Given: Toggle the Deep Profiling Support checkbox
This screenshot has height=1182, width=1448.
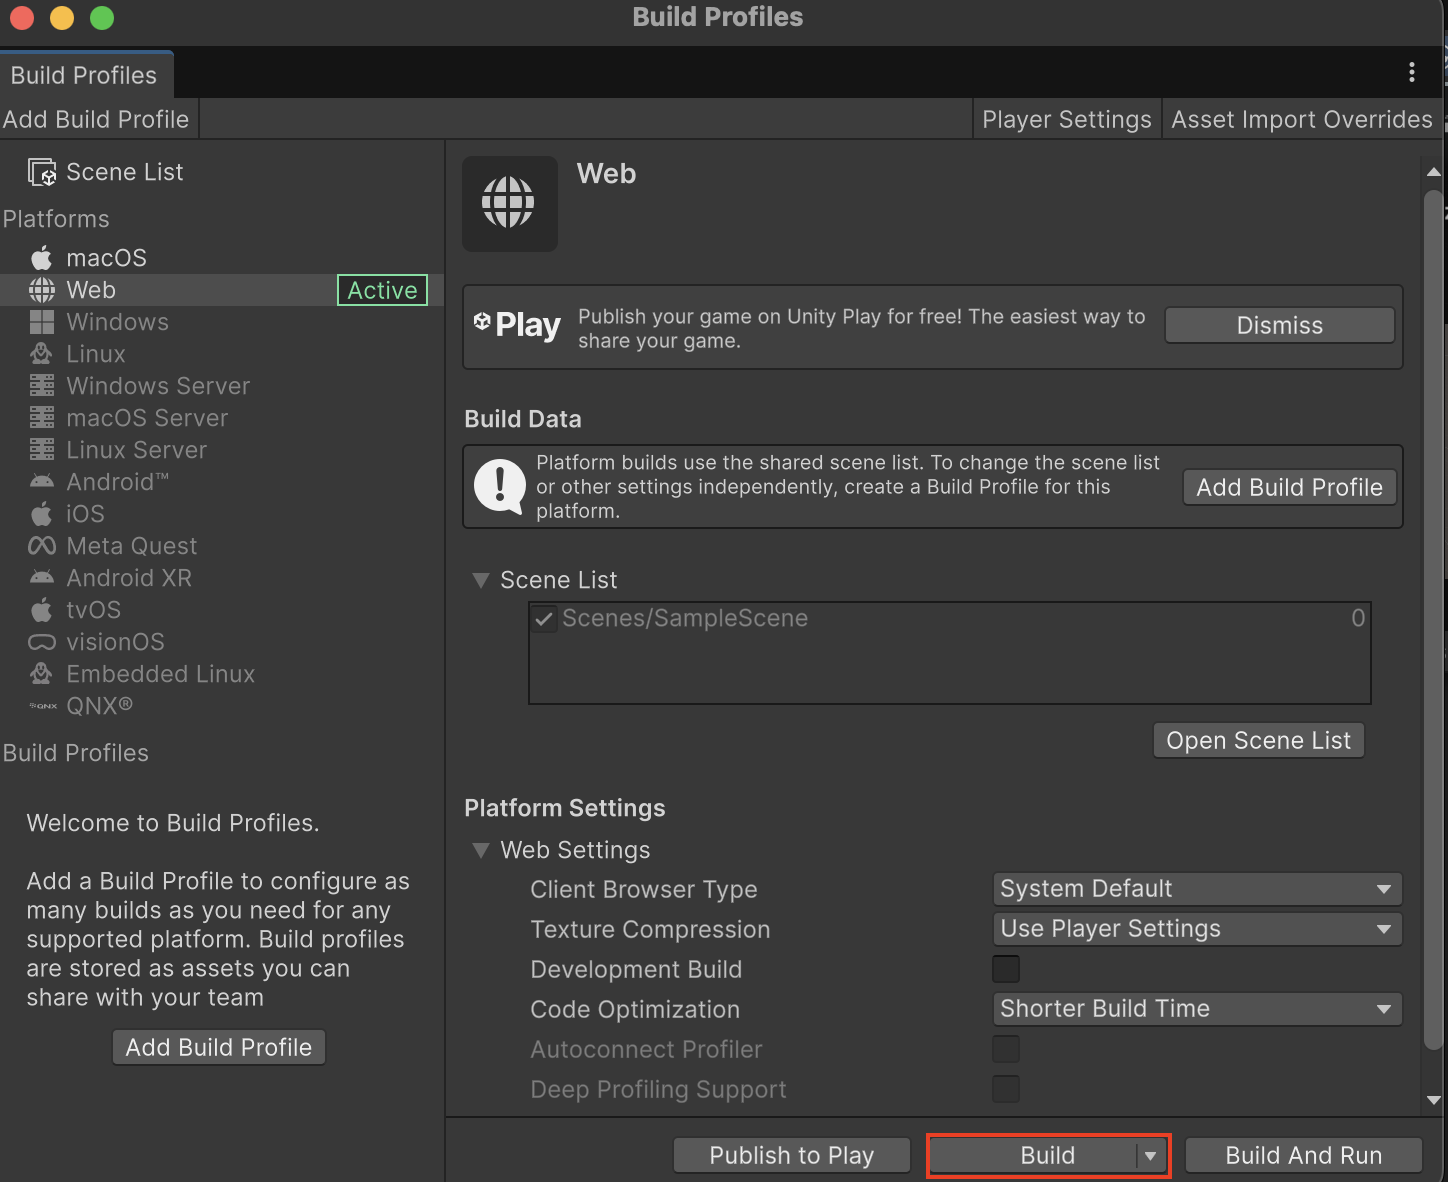Looking at the screenshot, I should [1005, 1089].
